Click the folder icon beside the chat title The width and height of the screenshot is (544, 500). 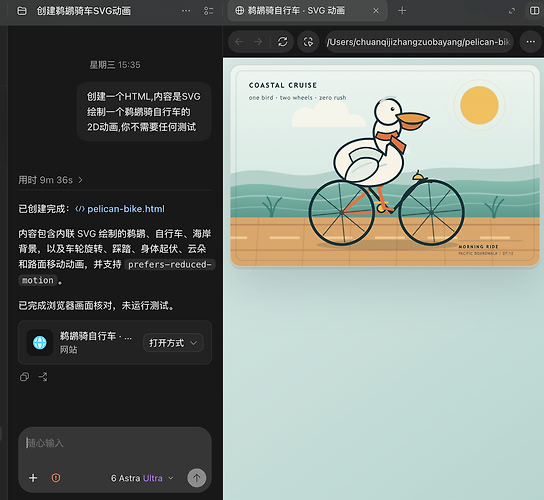(22, 11)
